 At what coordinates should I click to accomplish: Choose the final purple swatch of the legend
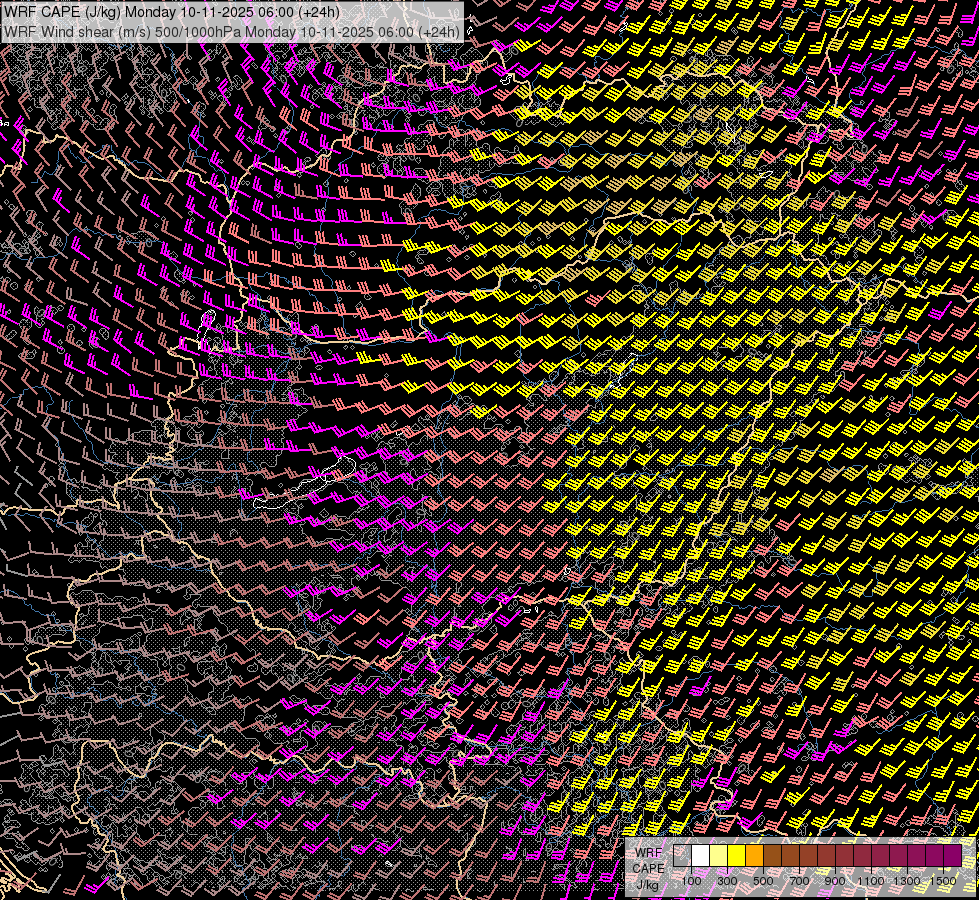coord(953,856)
